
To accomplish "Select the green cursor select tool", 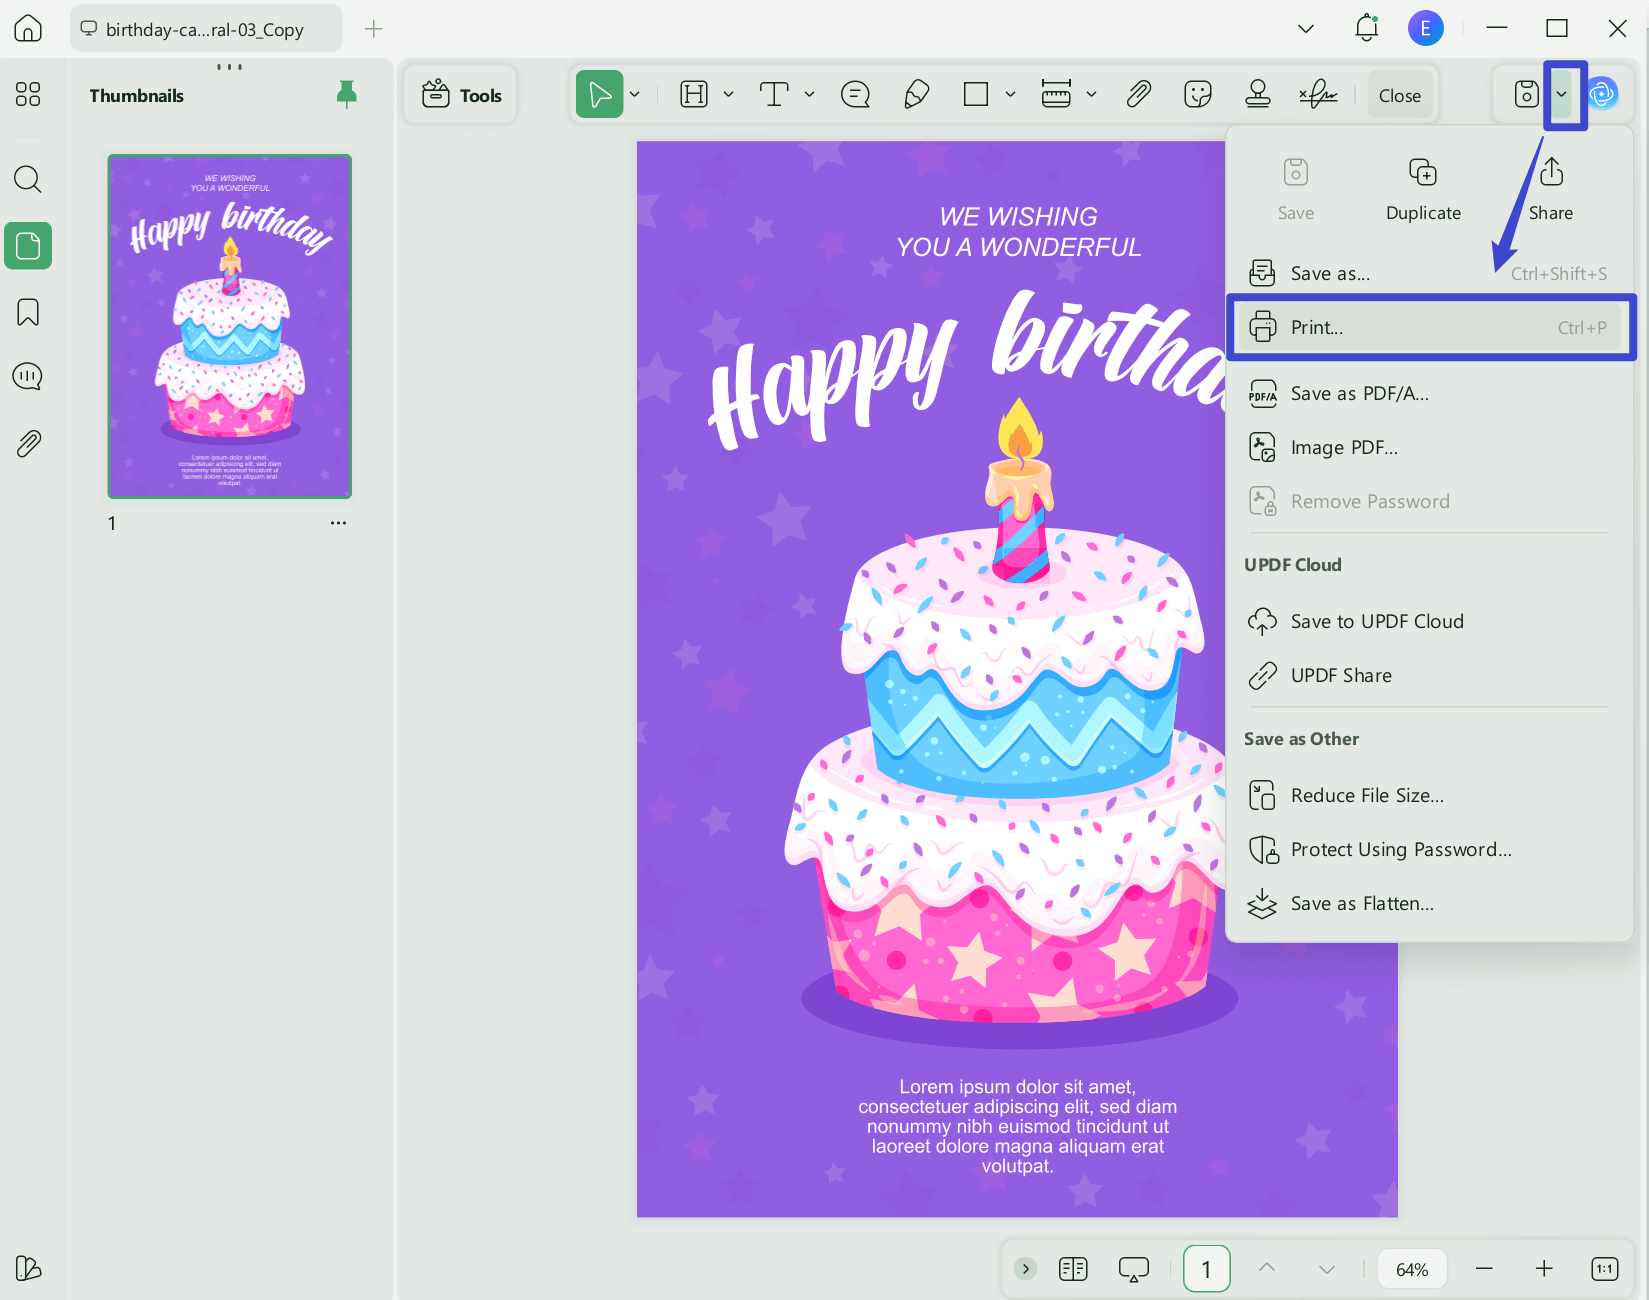I will click(x=600, y=95).
